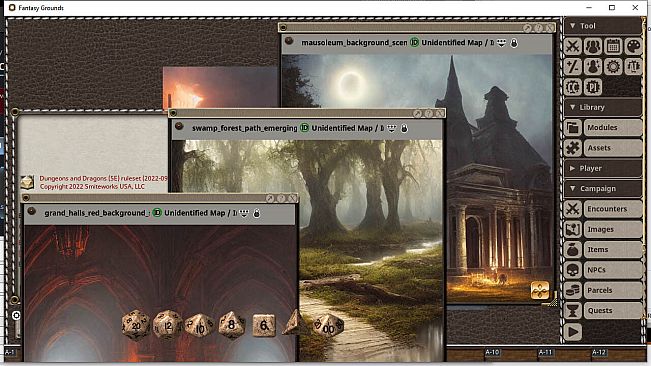
Task: Click help button on swamp_forest window
Action: 428,113
